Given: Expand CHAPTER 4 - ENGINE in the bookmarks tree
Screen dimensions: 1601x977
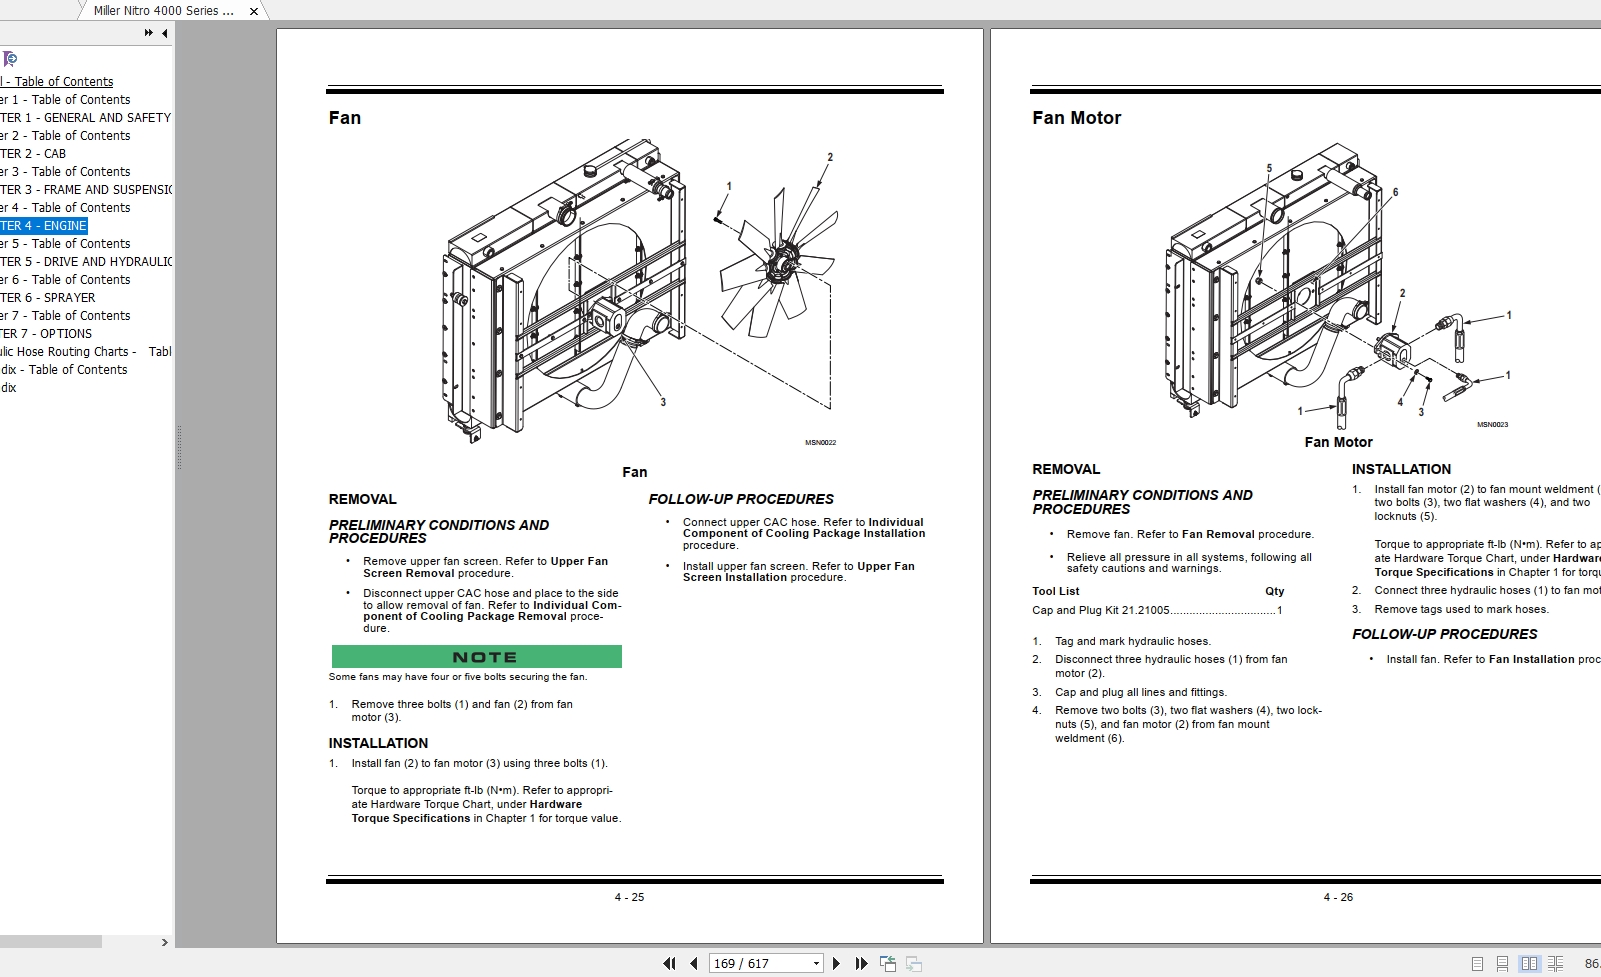Looking at the screenshot, I should coord(42,225).
